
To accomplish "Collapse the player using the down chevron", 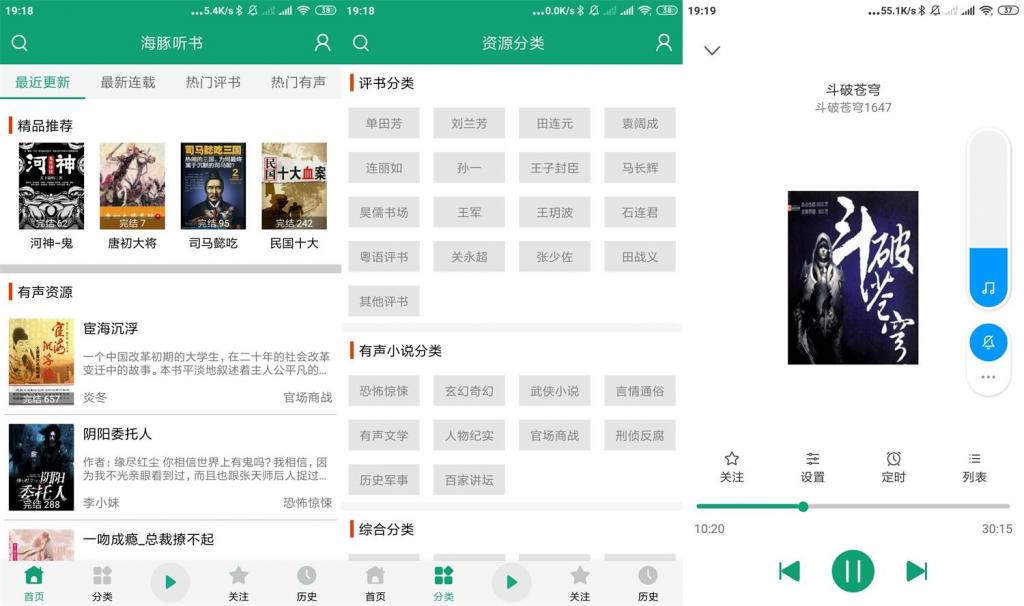I will coord(713,50).
